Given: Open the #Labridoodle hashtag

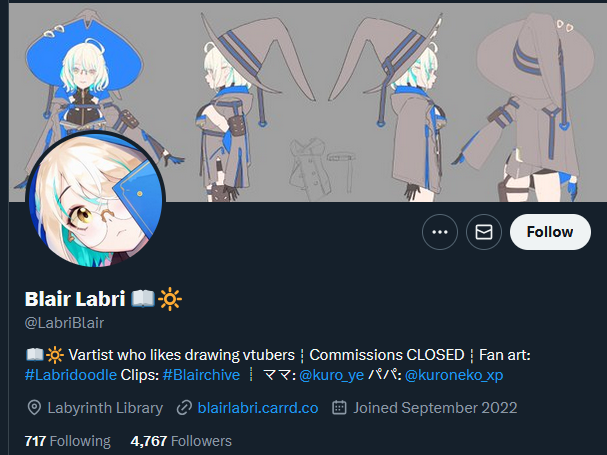Looking at the screenshot, I should (x=71, y=375).
